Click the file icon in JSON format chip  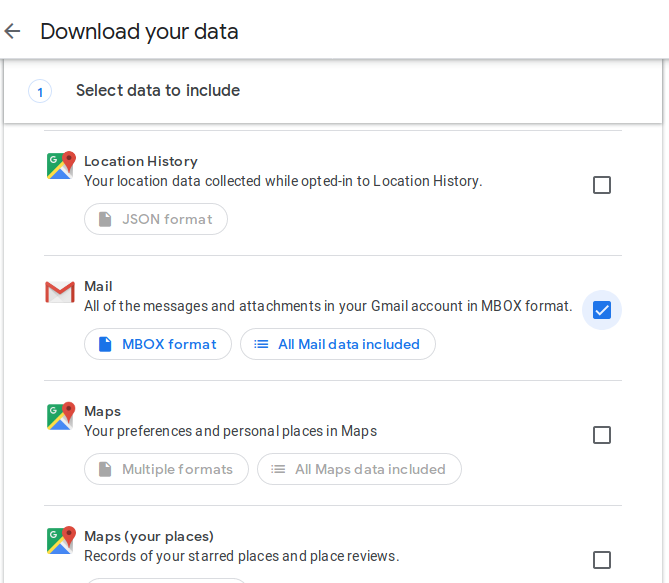click(x=105, y=219)
